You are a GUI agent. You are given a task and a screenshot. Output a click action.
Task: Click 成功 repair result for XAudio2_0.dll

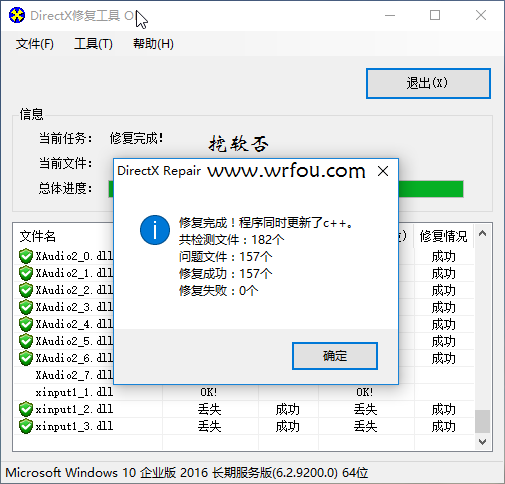click(443, 257)
